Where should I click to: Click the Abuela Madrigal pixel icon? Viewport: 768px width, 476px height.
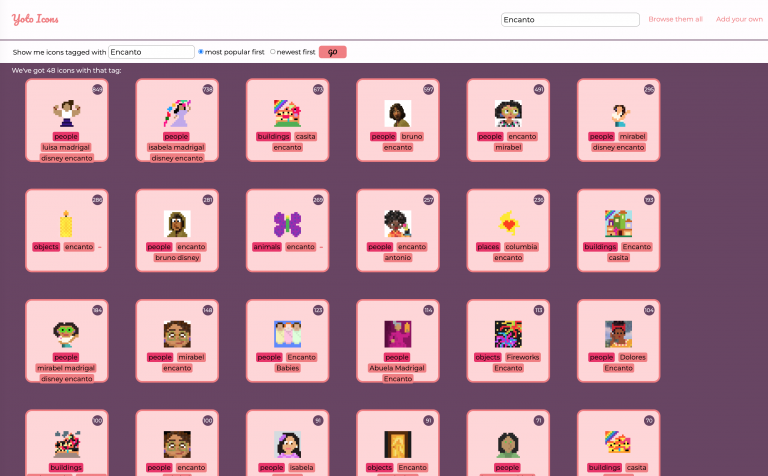point(397,334)
